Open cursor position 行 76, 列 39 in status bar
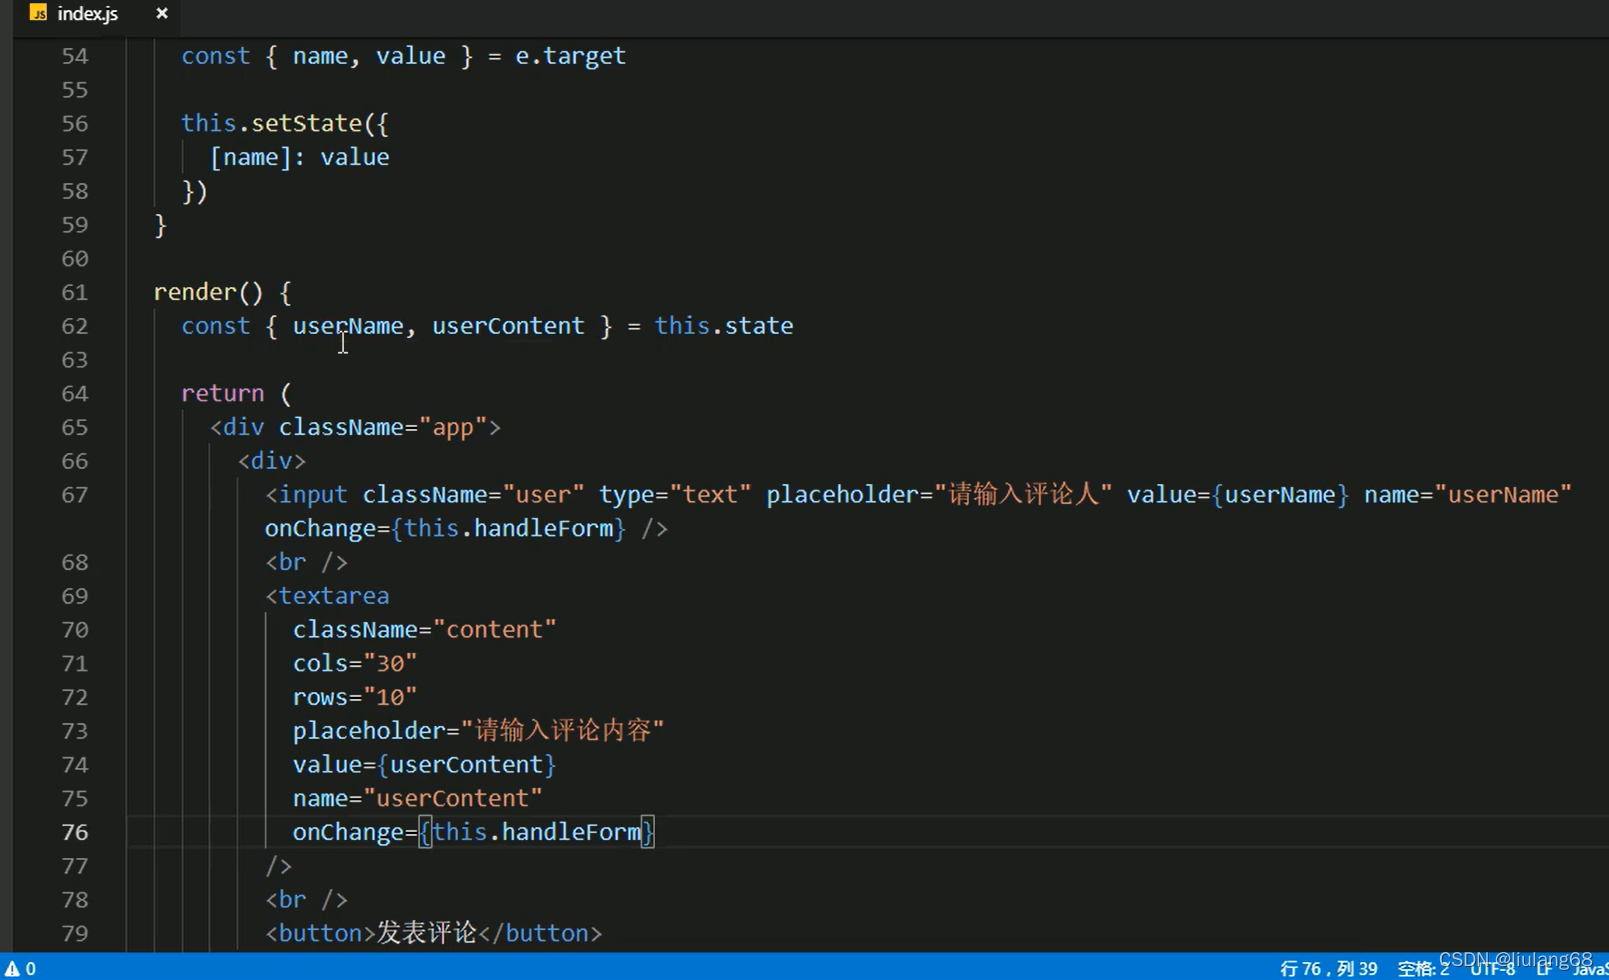 point(1328,968)
